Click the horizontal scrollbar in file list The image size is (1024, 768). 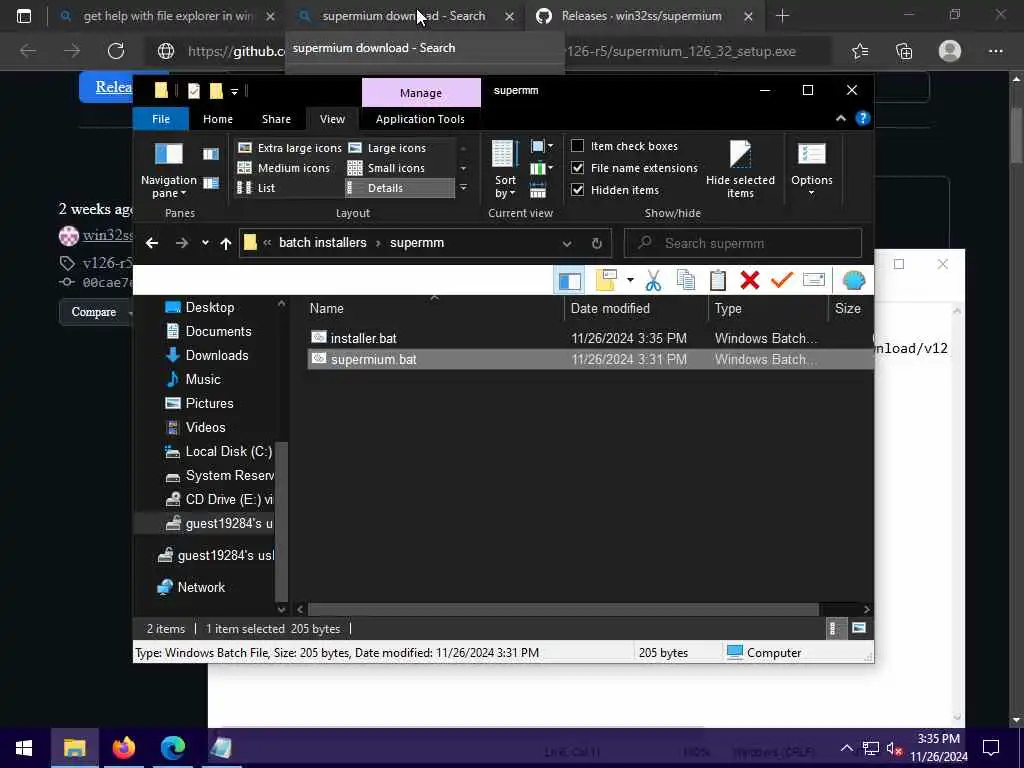click(563, 609)
